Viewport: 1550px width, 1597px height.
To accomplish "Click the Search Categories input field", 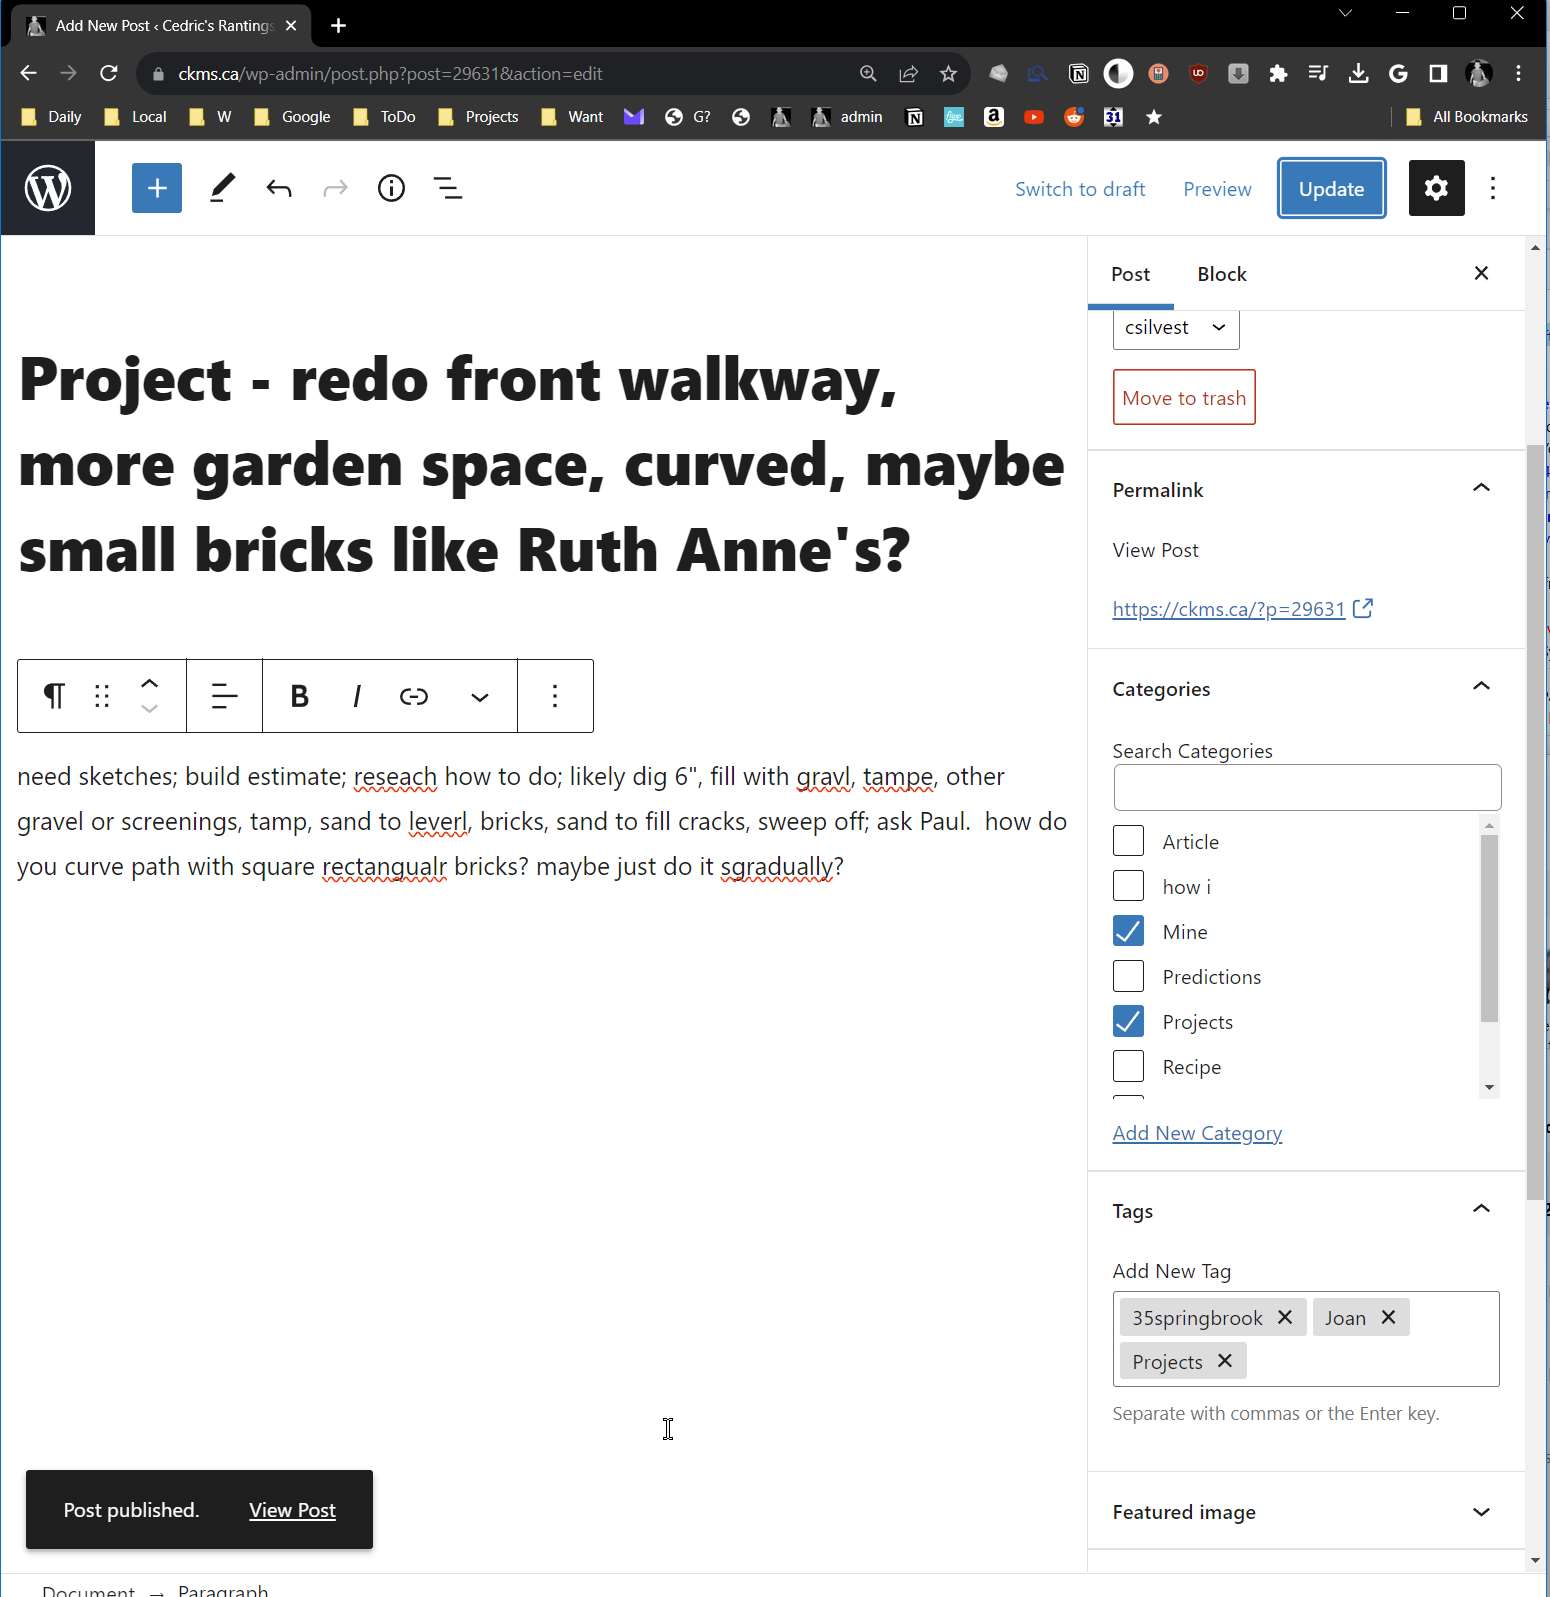I will [x=1306, y=788].
